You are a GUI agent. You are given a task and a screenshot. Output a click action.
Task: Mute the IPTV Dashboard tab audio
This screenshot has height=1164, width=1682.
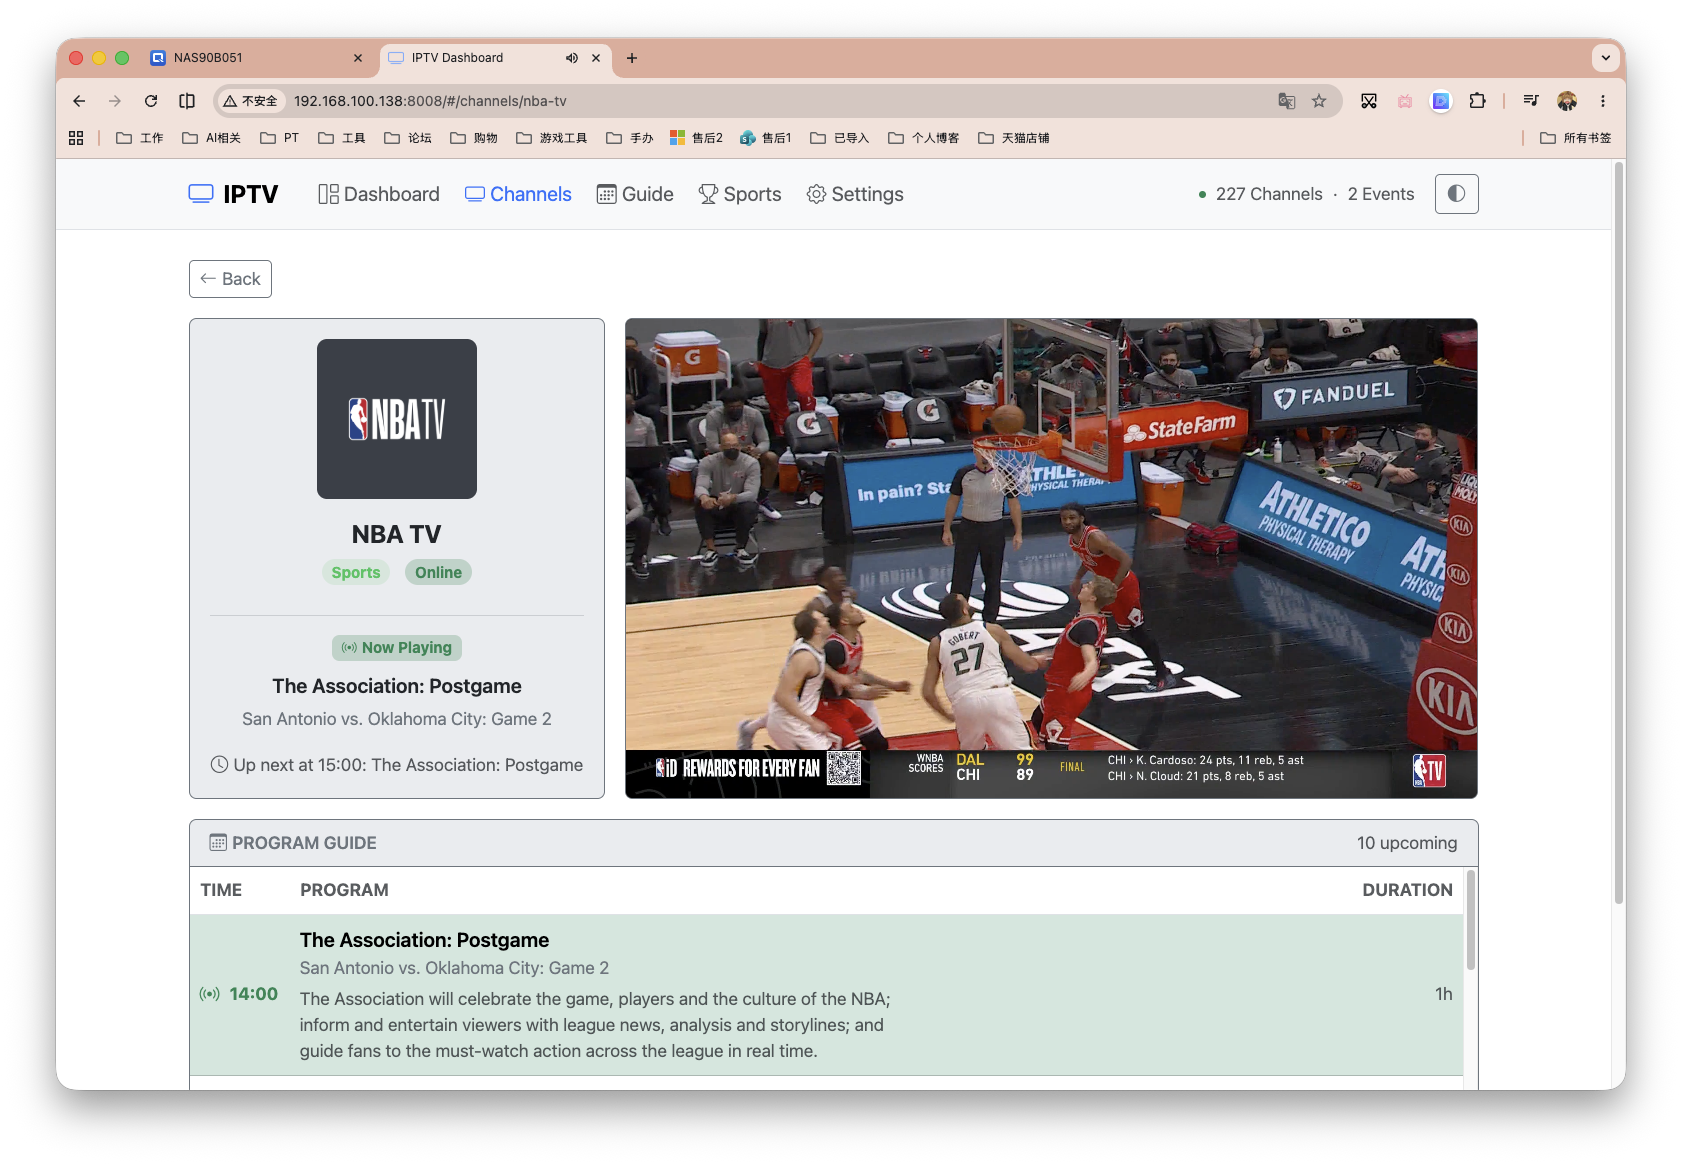[x=571, y=58]
